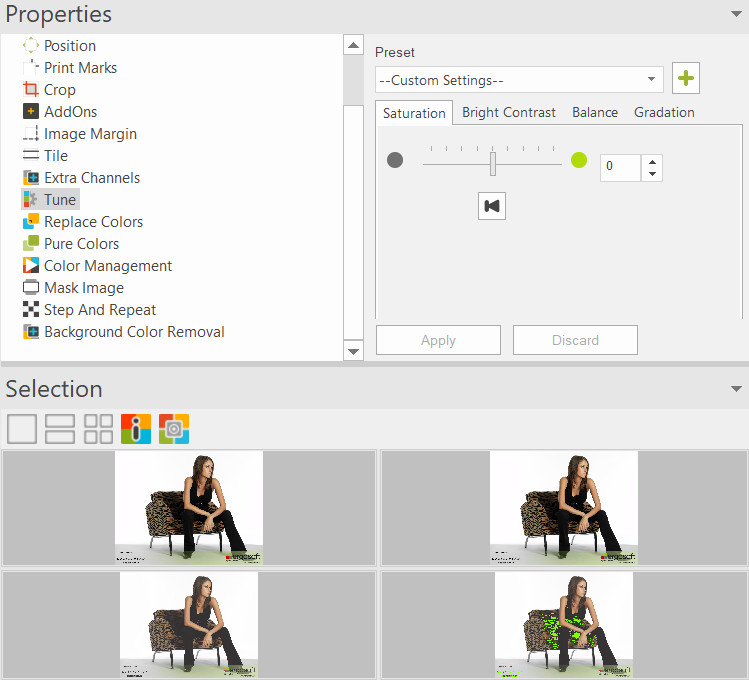Click the saturation value input field
The height and width of the screenshot is (680, 749).
(620, 168)
